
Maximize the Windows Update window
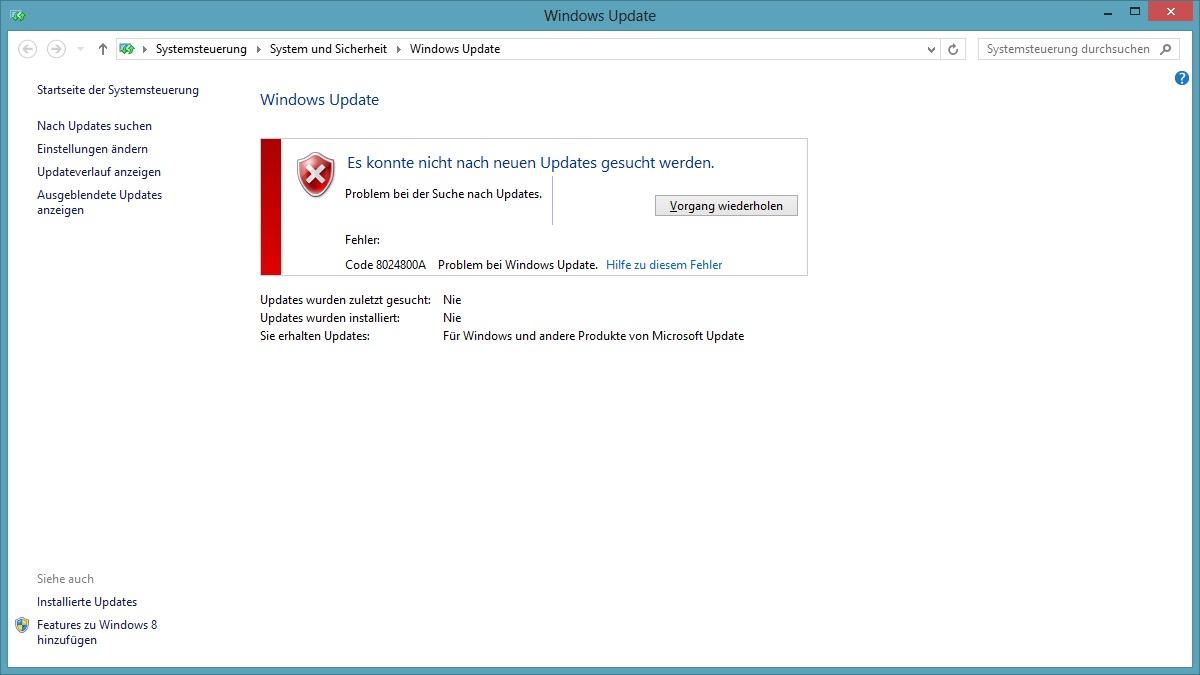(1133, 11)
